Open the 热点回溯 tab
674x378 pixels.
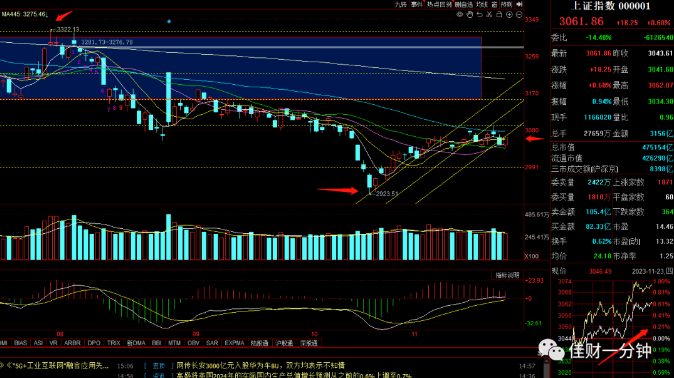click(x=439, y=4)
